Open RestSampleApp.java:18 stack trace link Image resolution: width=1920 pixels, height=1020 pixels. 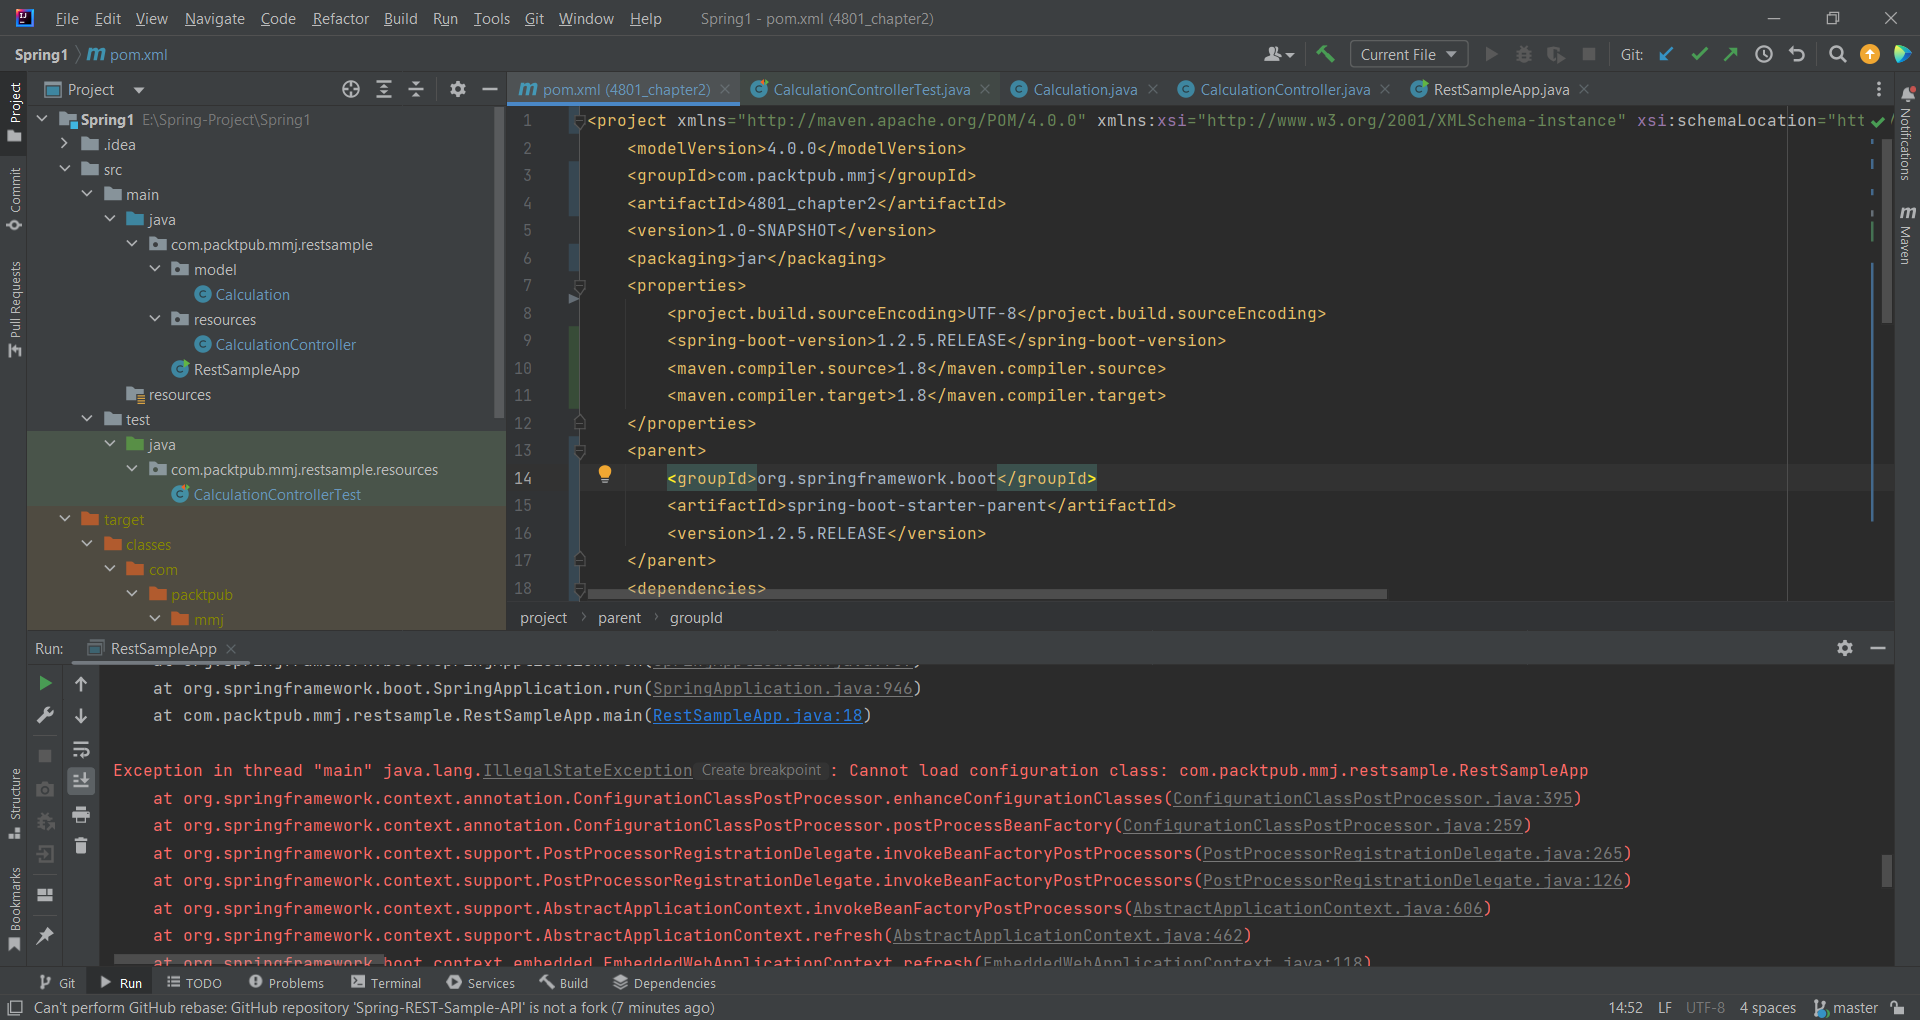point(757,715)
